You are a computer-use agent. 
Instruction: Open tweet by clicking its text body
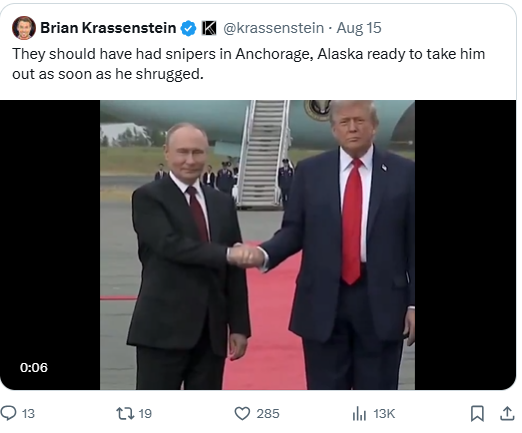[248, 64]
